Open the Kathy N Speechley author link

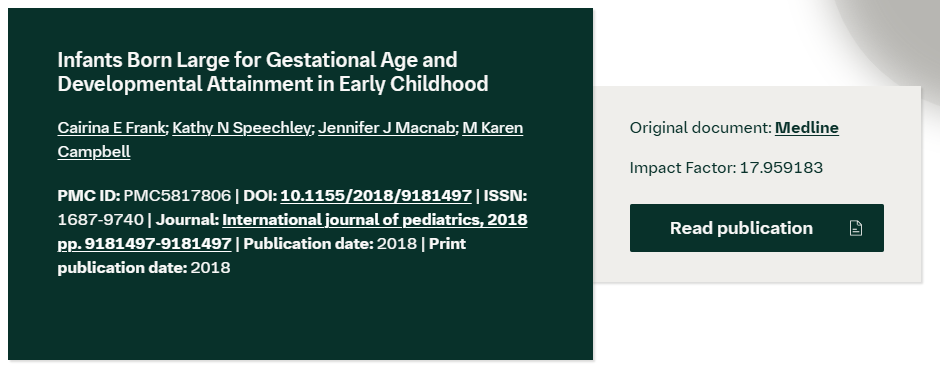tap(241, 128)
